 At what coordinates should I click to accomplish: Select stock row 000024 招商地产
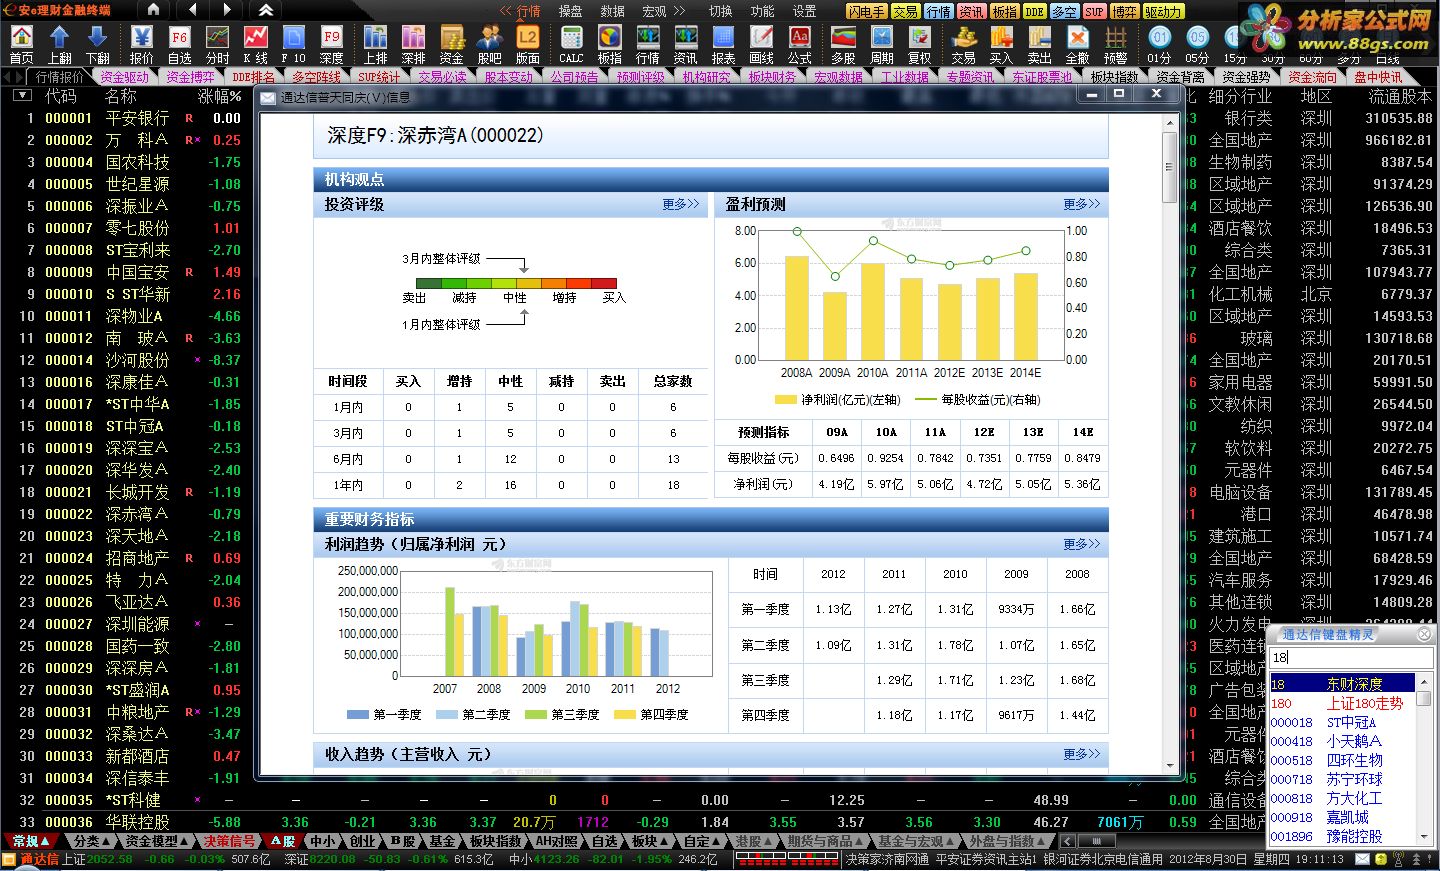tap(125, 558)
